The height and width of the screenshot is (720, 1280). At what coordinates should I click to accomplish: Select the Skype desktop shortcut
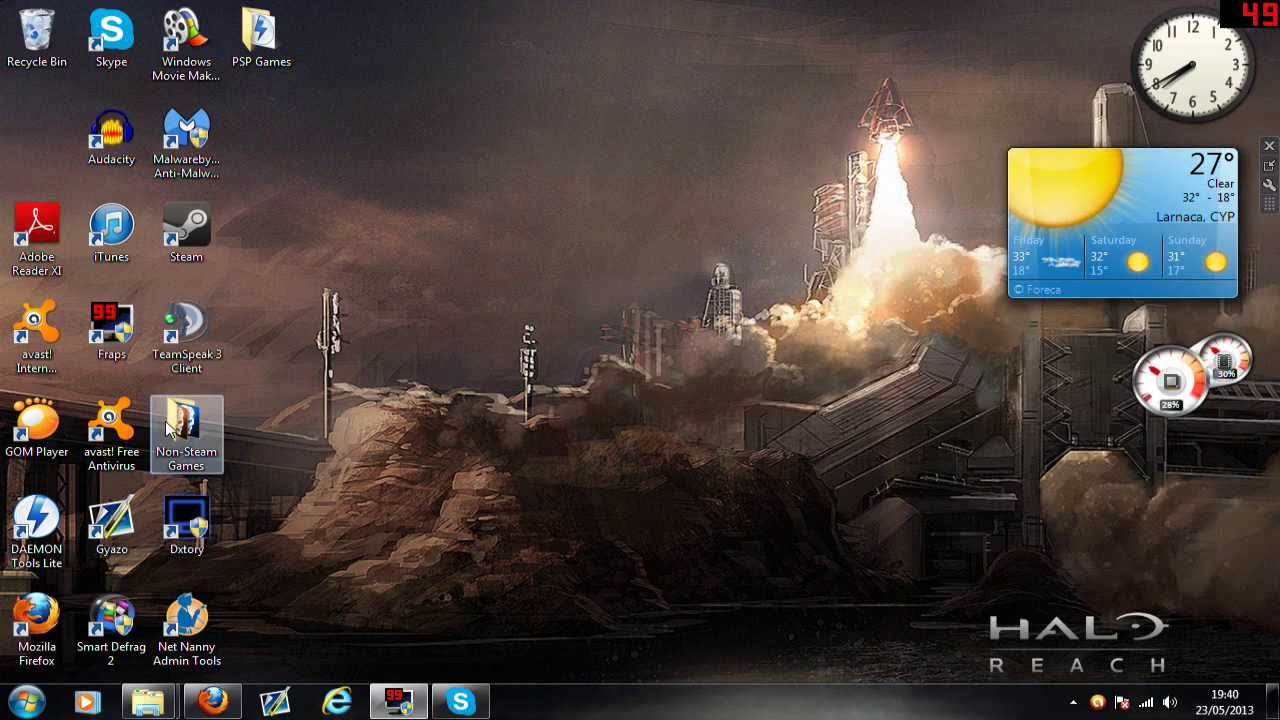tap(111, 40)
